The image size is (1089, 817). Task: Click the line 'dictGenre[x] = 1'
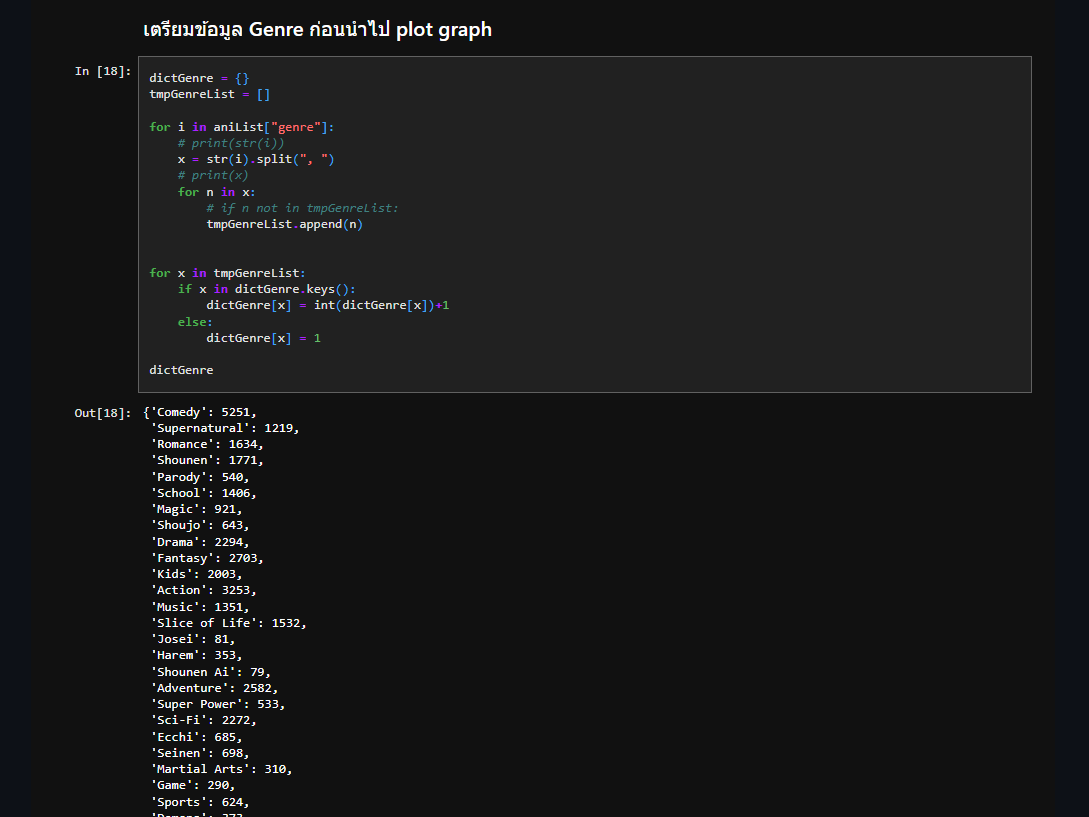coord(263,338)
